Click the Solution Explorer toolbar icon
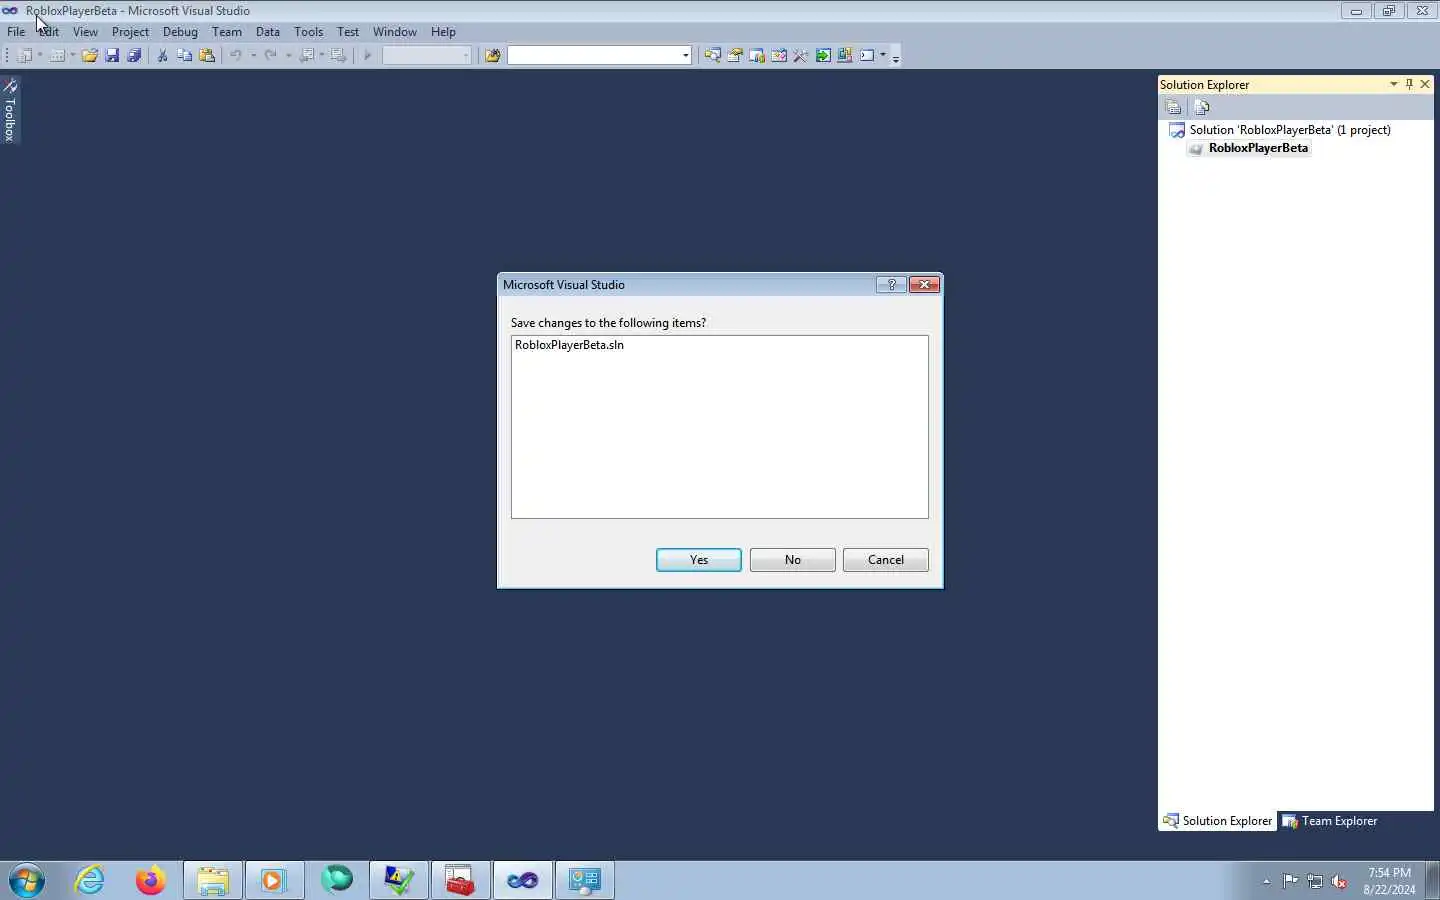 point(712,56)
